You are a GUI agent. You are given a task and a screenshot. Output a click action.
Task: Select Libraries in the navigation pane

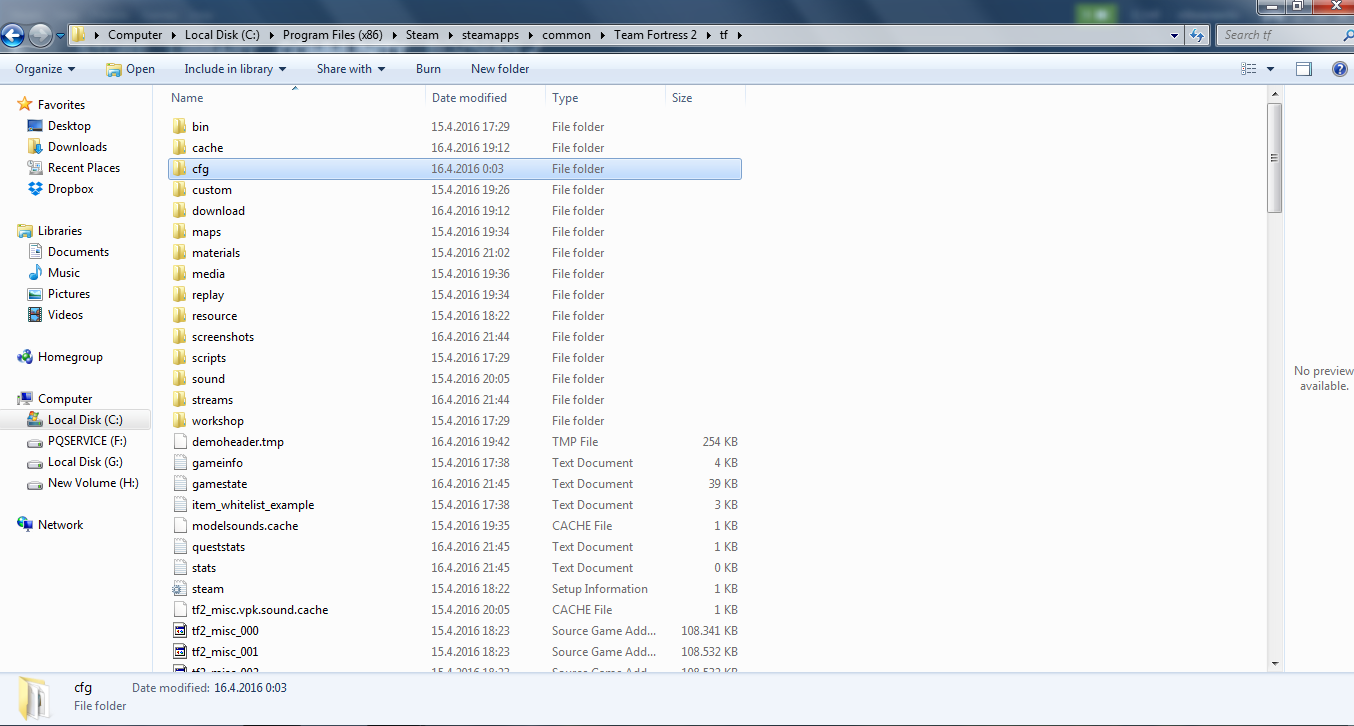tap(60, 231)
